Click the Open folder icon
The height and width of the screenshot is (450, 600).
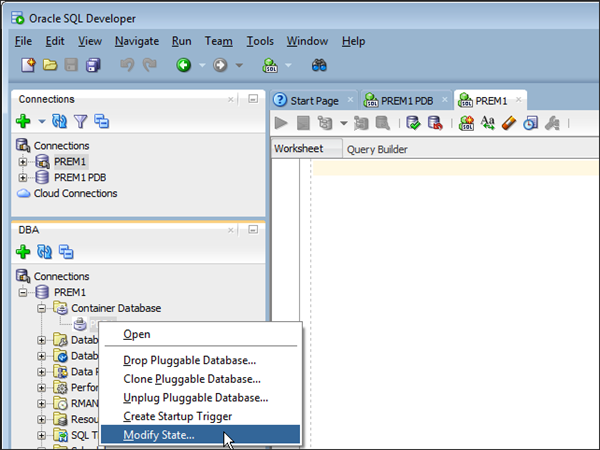[50, 65]
